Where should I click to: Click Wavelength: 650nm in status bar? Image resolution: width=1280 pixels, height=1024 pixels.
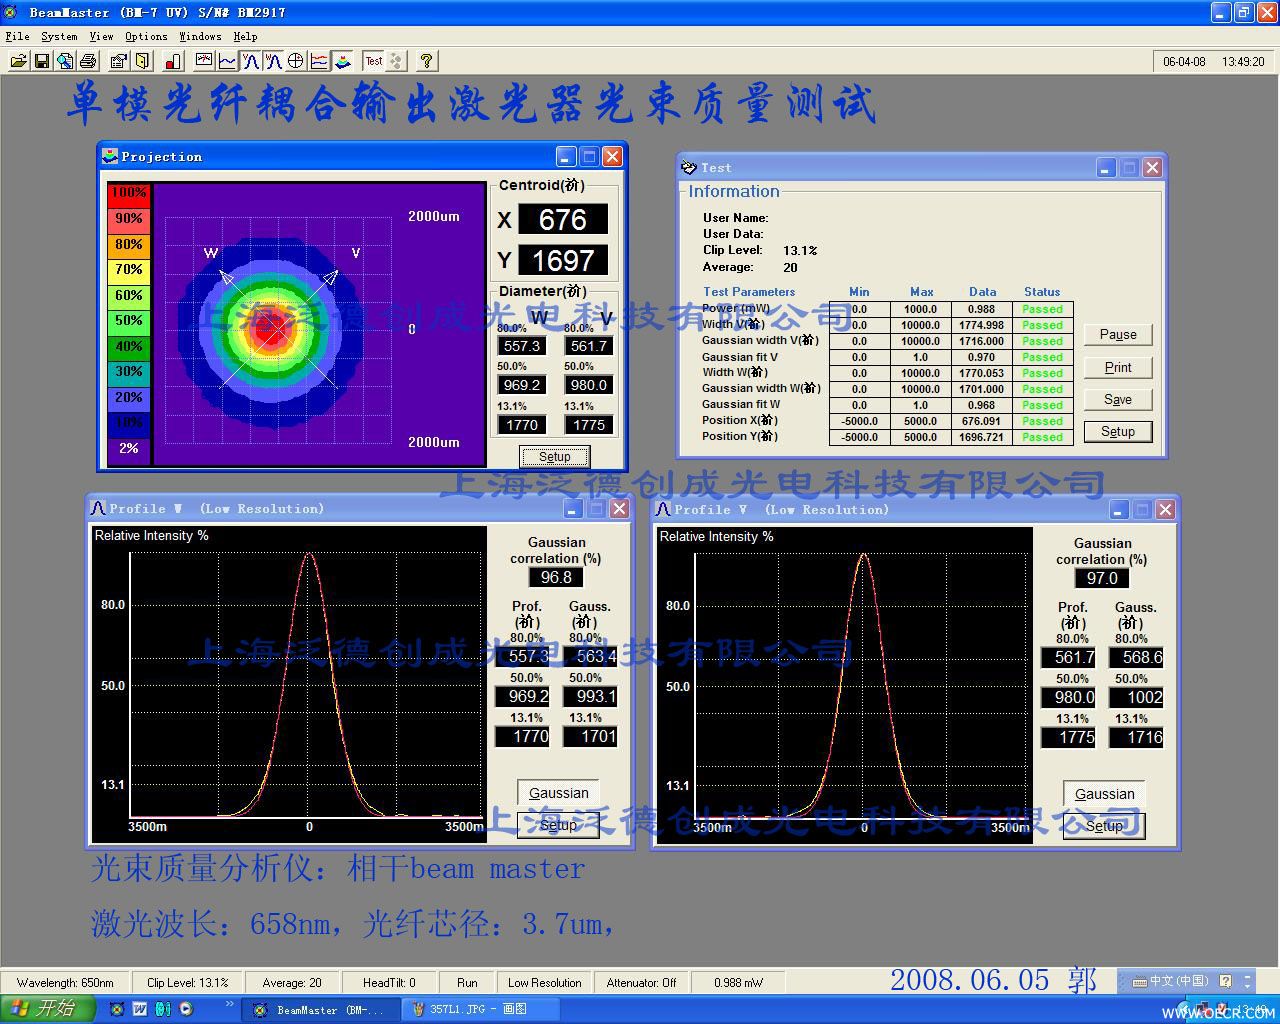(x=65, y=983)
